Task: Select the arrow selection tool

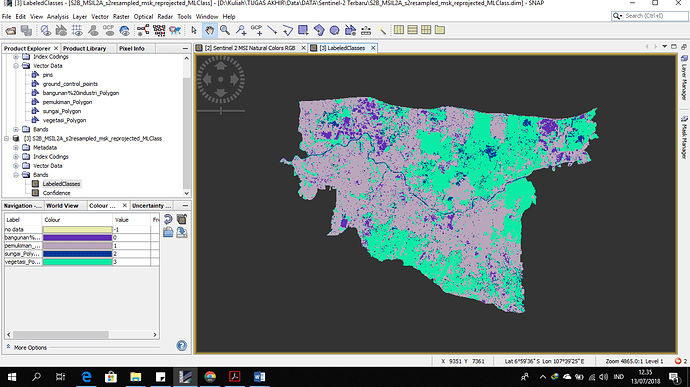Action: pyautogui.click(x=194, y=30)
